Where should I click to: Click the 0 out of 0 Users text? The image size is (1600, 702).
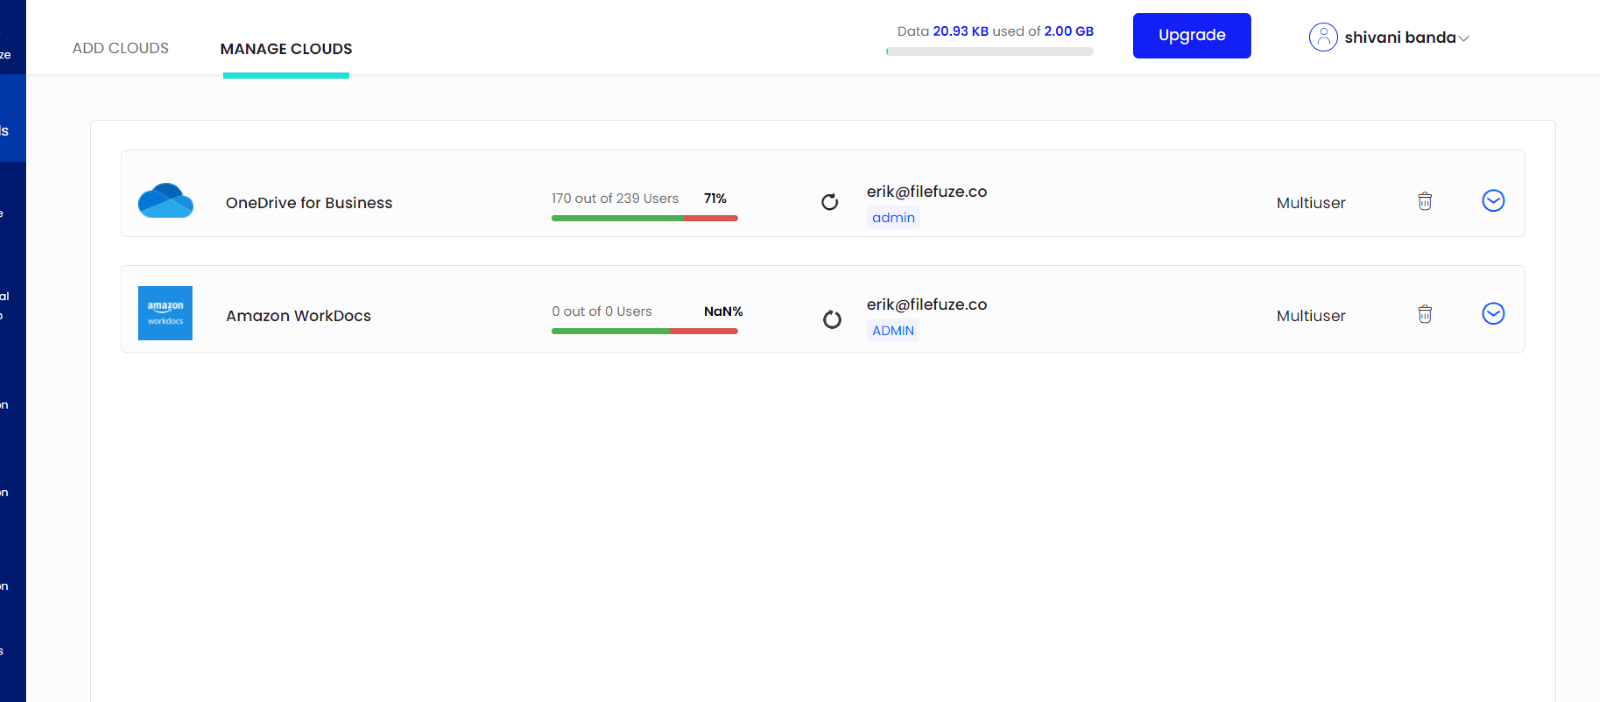point(602,311)
